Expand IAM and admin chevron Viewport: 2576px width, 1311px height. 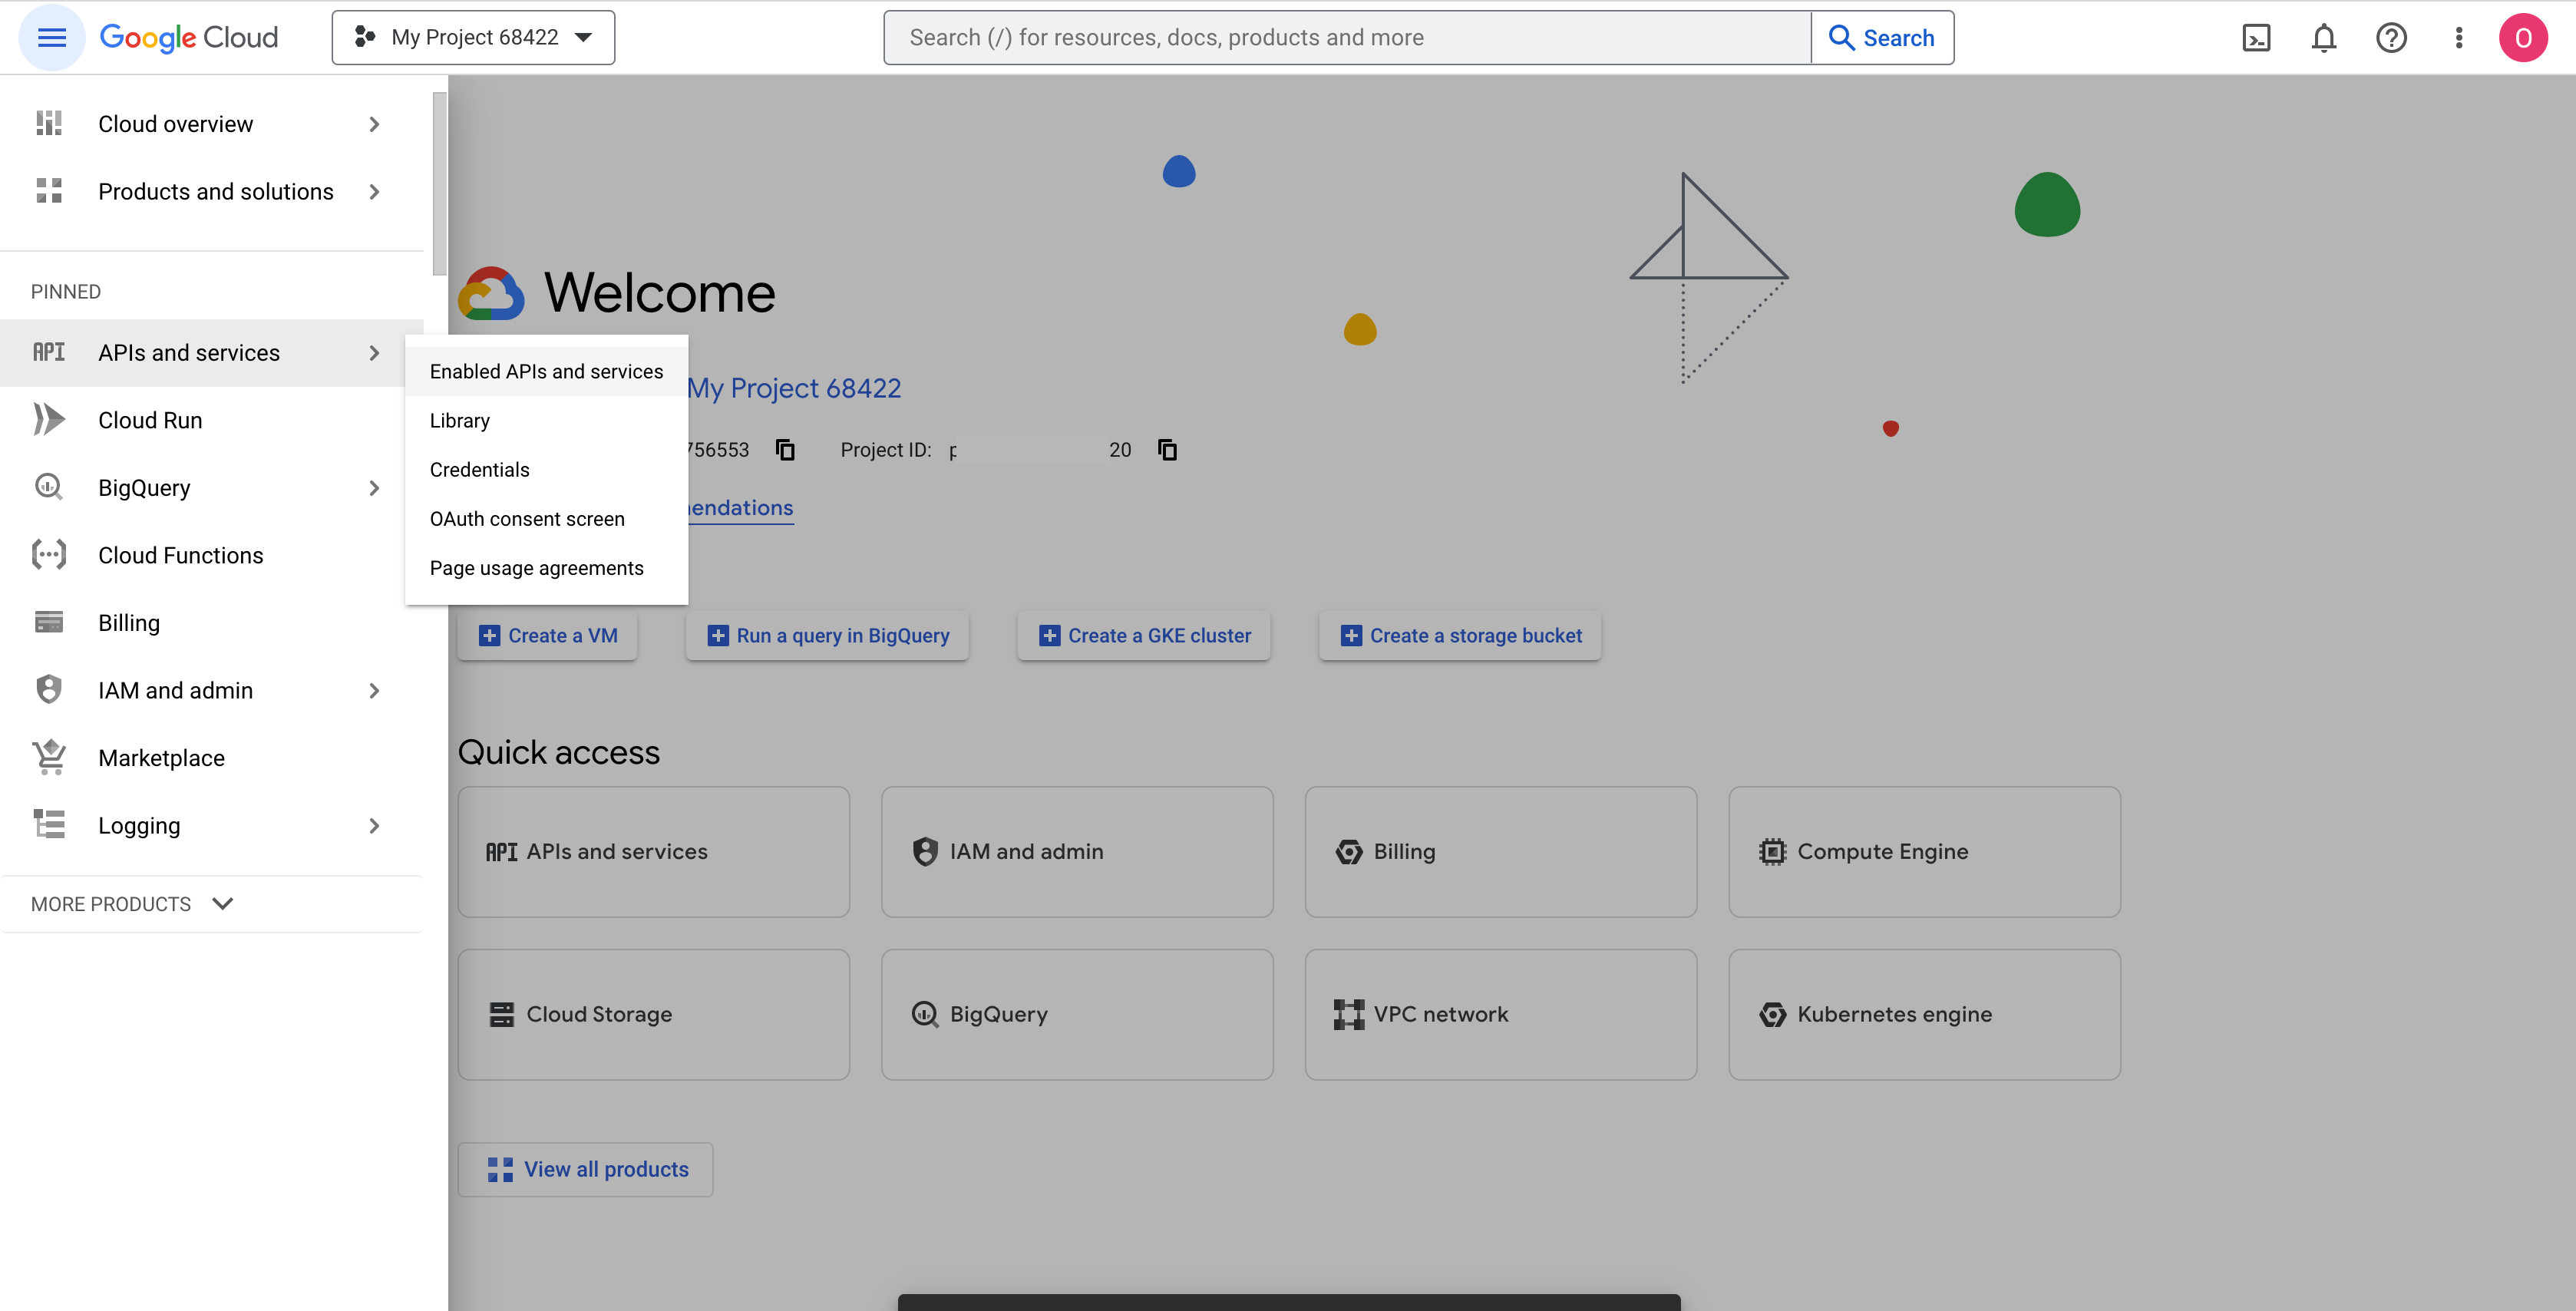pos(374,691)
